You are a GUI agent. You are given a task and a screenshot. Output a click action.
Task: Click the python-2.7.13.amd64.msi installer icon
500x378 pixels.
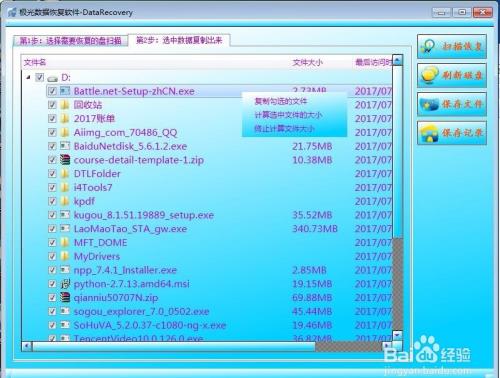pos(65,284)
